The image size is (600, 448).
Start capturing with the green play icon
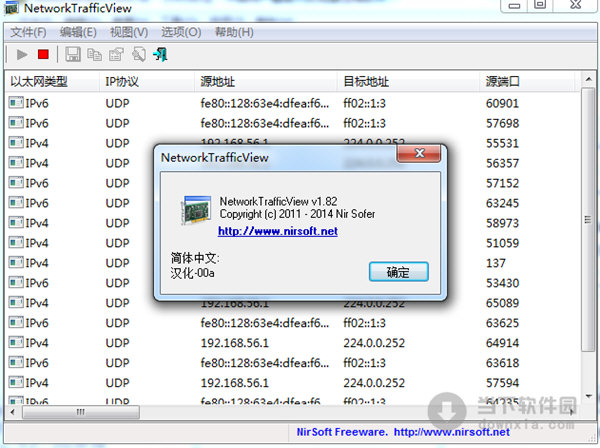pos(22,55)
